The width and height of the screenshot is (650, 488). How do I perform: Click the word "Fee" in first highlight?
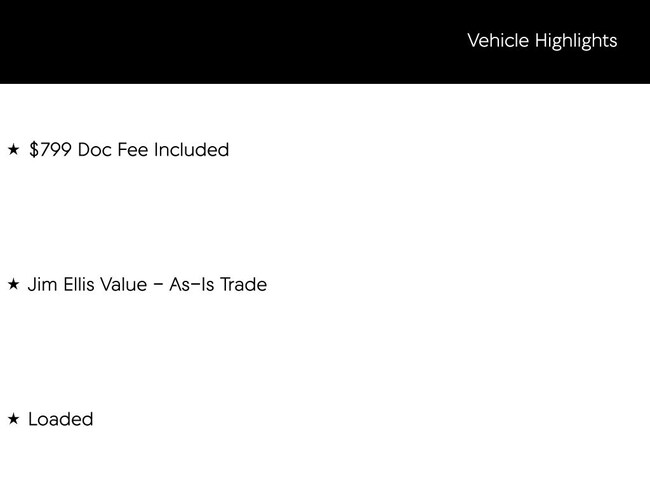(x=133, y=150)
